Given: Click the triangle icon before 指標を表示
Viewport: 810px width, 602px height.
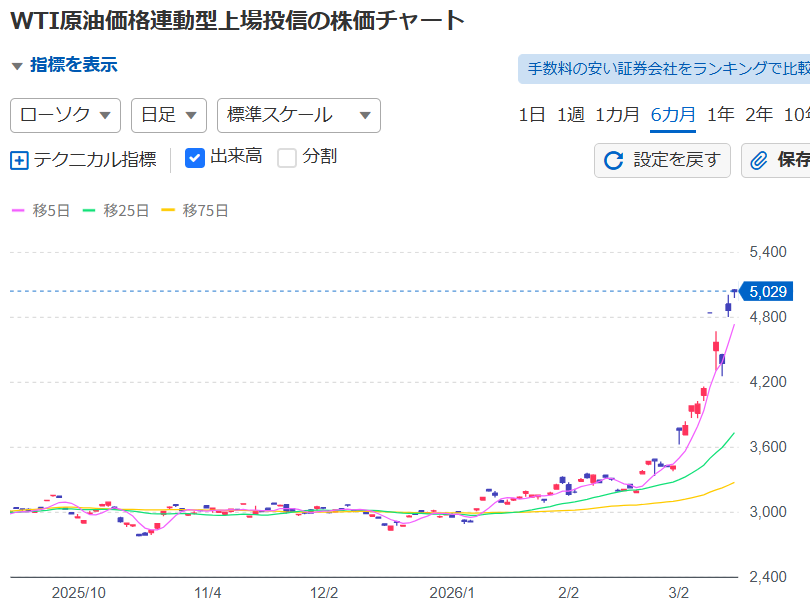Looking at the screenshot, I should 16,66.
